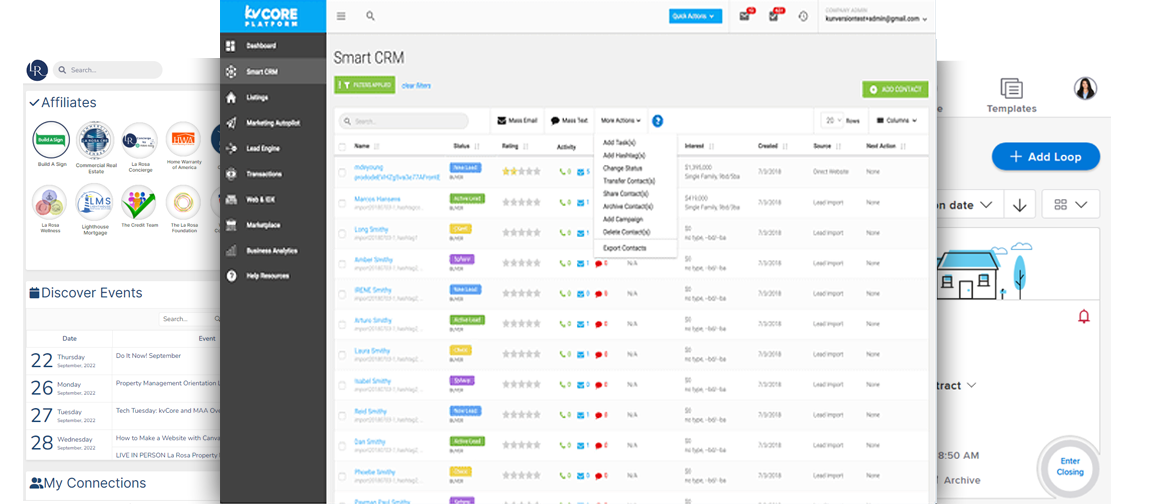Set the star rating on the mdeyoung row
Image resolution: width=1170 pixels, height=504 pixels.
[x=521, y=171]
